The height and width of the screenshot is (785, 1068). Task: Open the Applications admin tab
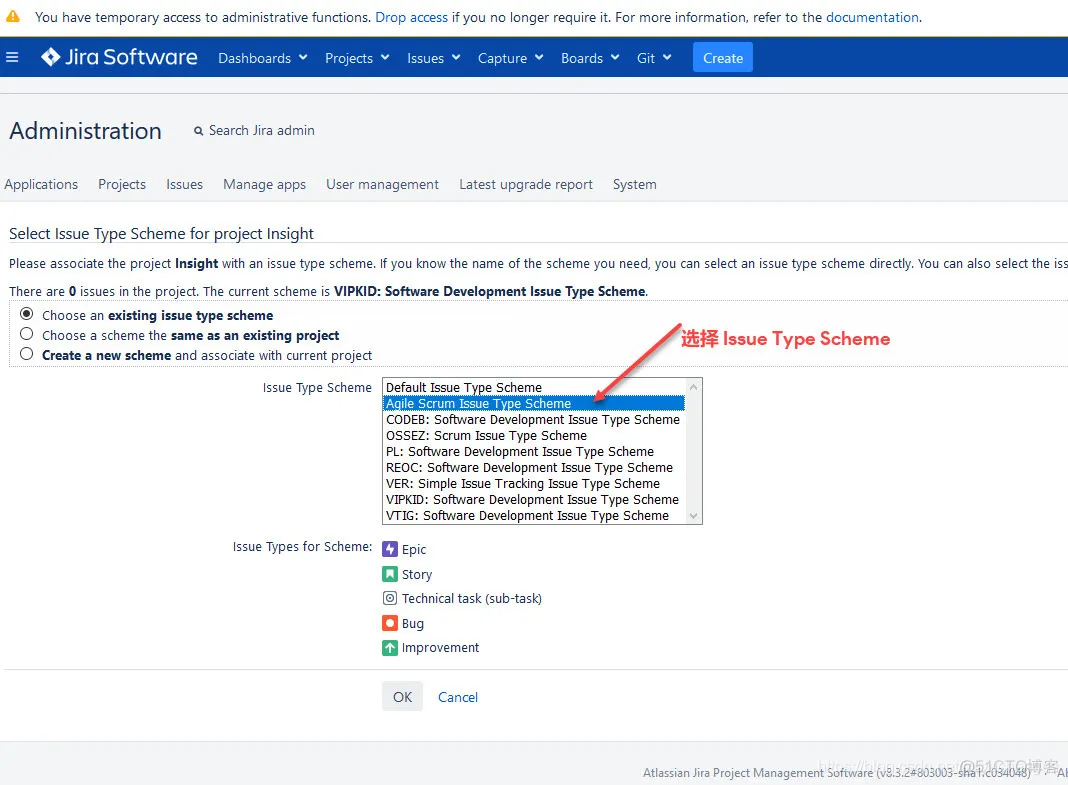point(41,185)
